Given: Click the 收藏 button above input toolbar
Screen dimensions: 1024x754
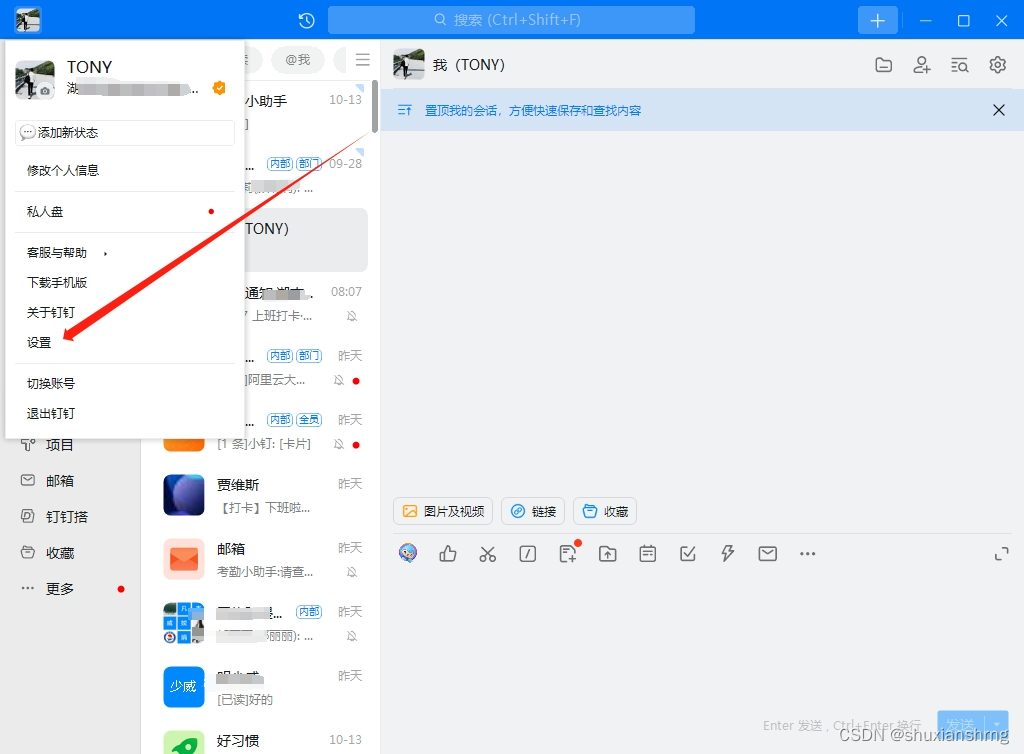Looking at the screenshot, I should (605, 511).
